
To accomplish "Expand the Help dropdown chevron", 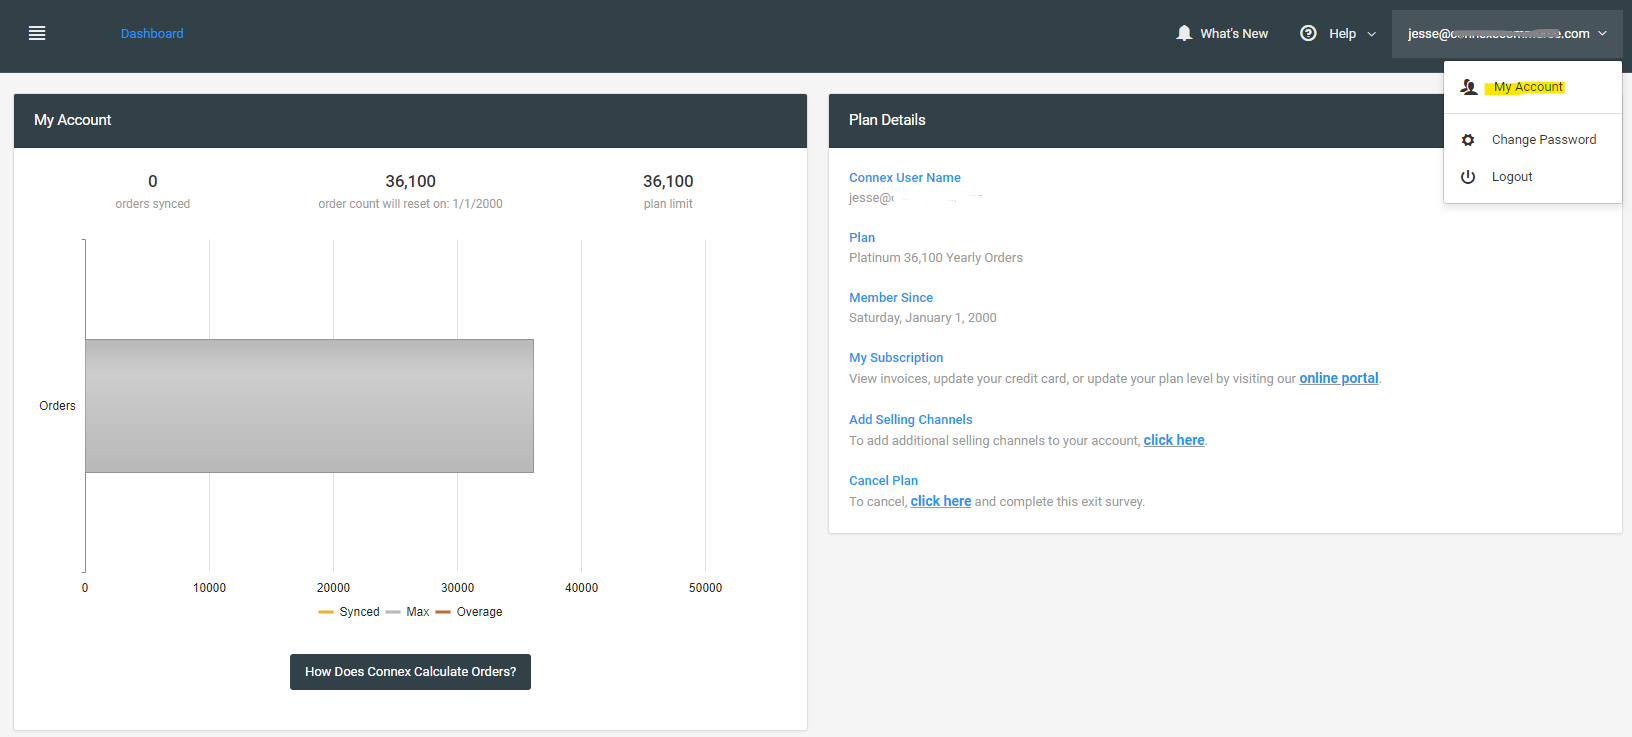I will (1372, 34).
